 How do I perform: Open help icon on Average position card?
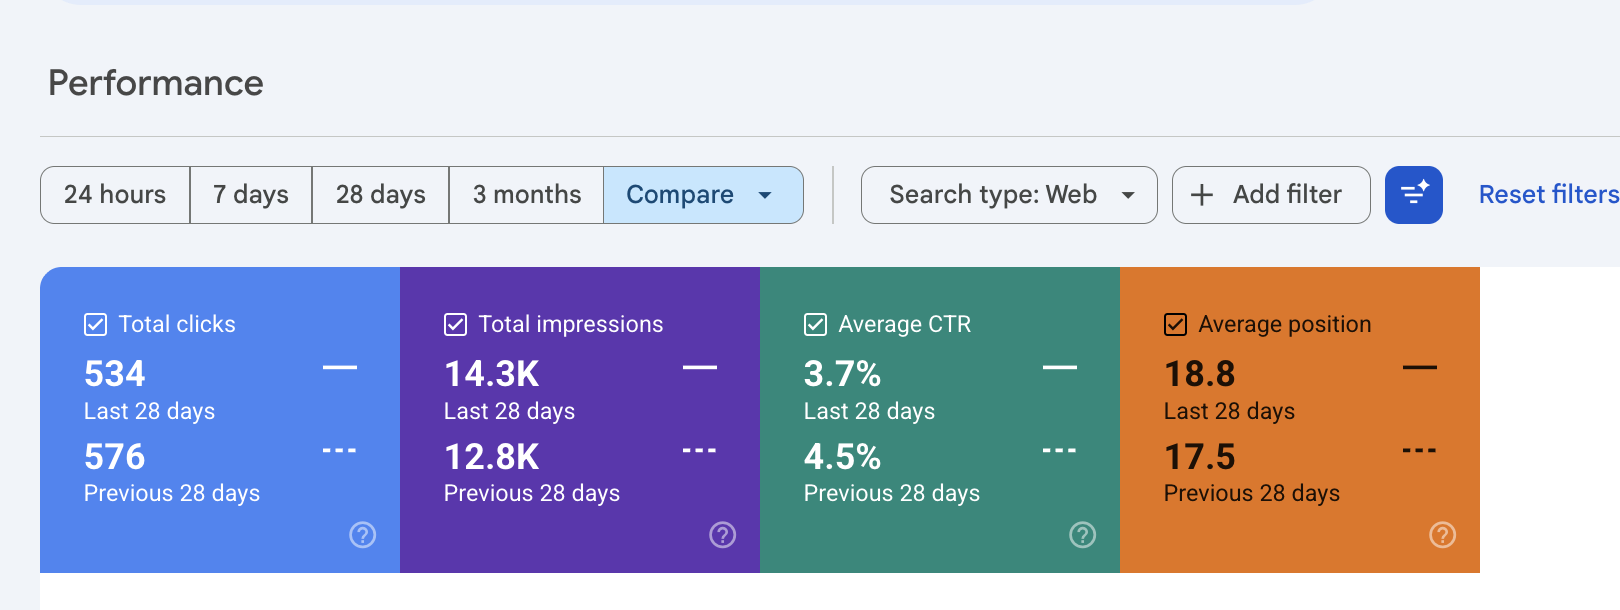point(1443,535)
